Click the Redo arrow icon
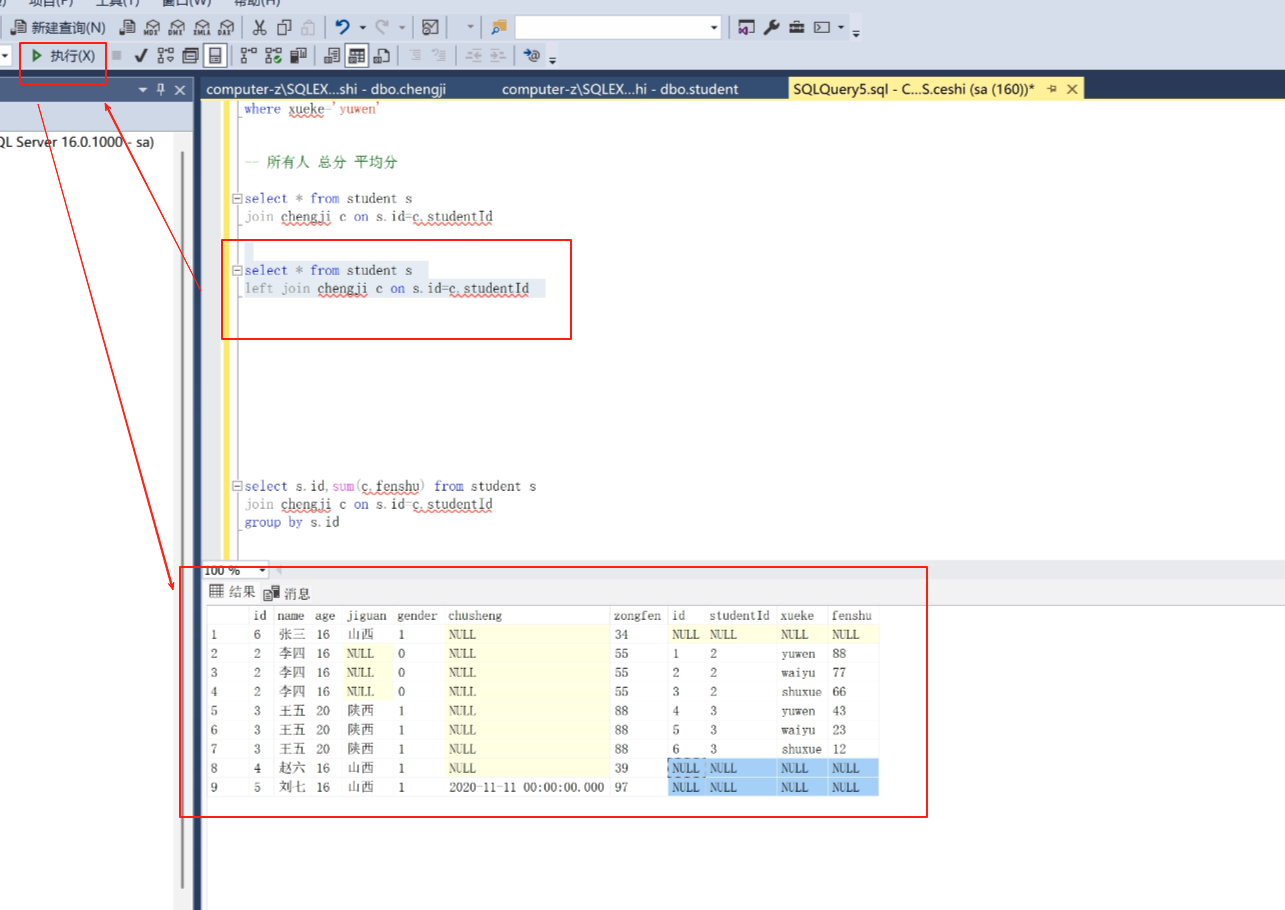1285x910 pixels. [383, 28]
